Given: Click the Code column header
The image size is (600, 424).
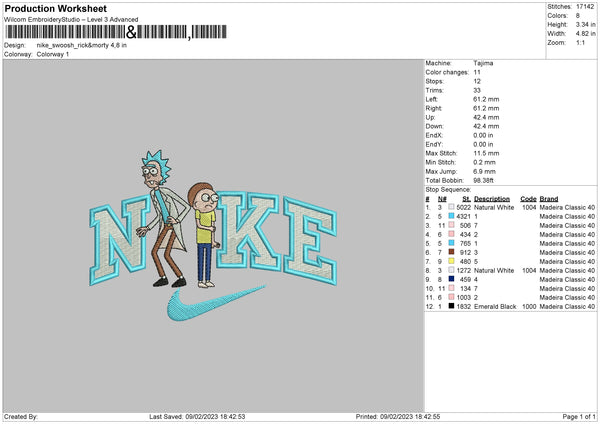Looking at the screenshot, I should click(528, 198).
